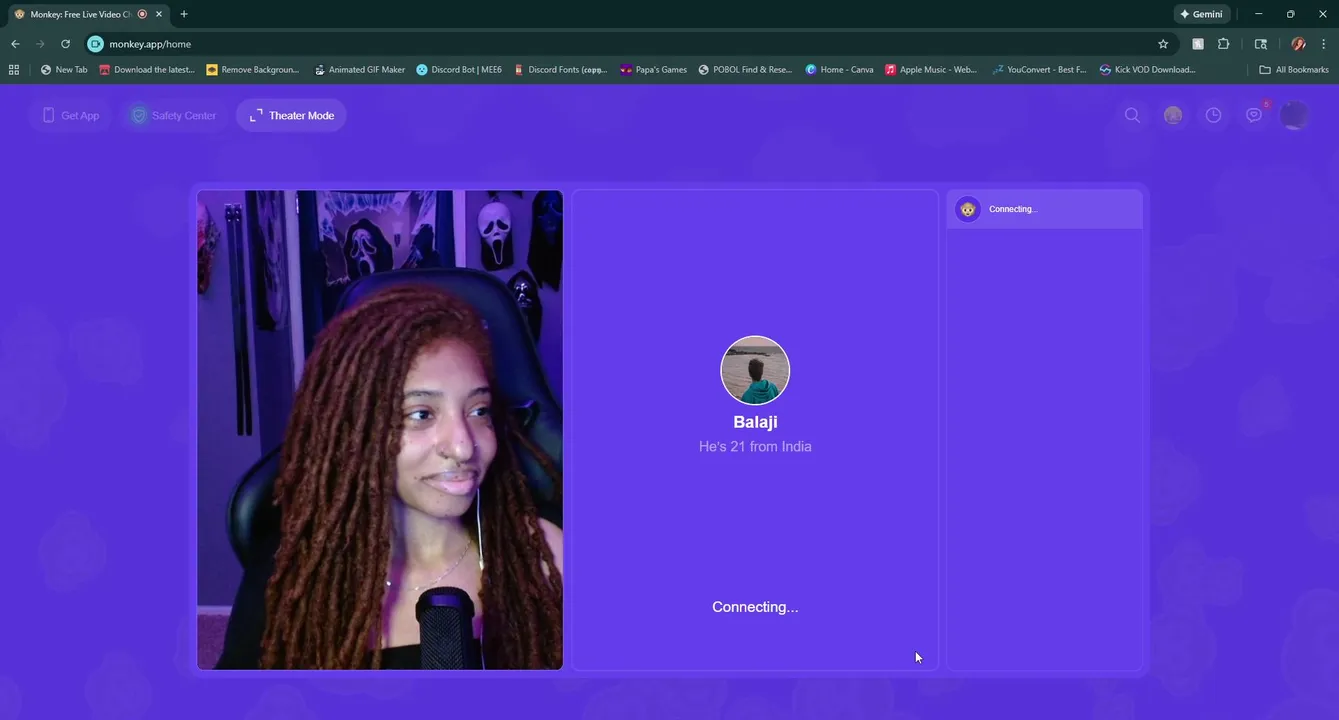Viewport: 1339px width, 720px height.
Task: Open the Discord Fonts bookmark
Action: (x=560, y=70)
